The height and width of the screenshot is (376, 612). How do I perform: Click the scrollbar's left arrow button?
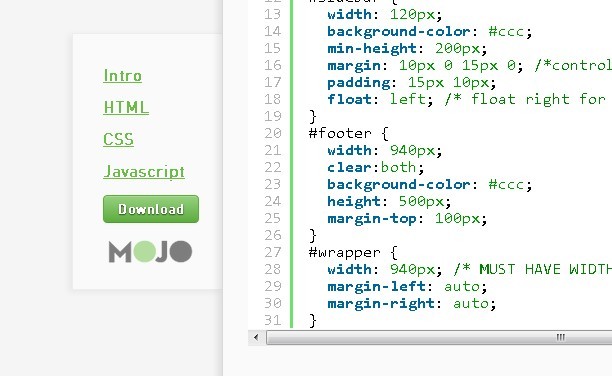coord(256,337)
